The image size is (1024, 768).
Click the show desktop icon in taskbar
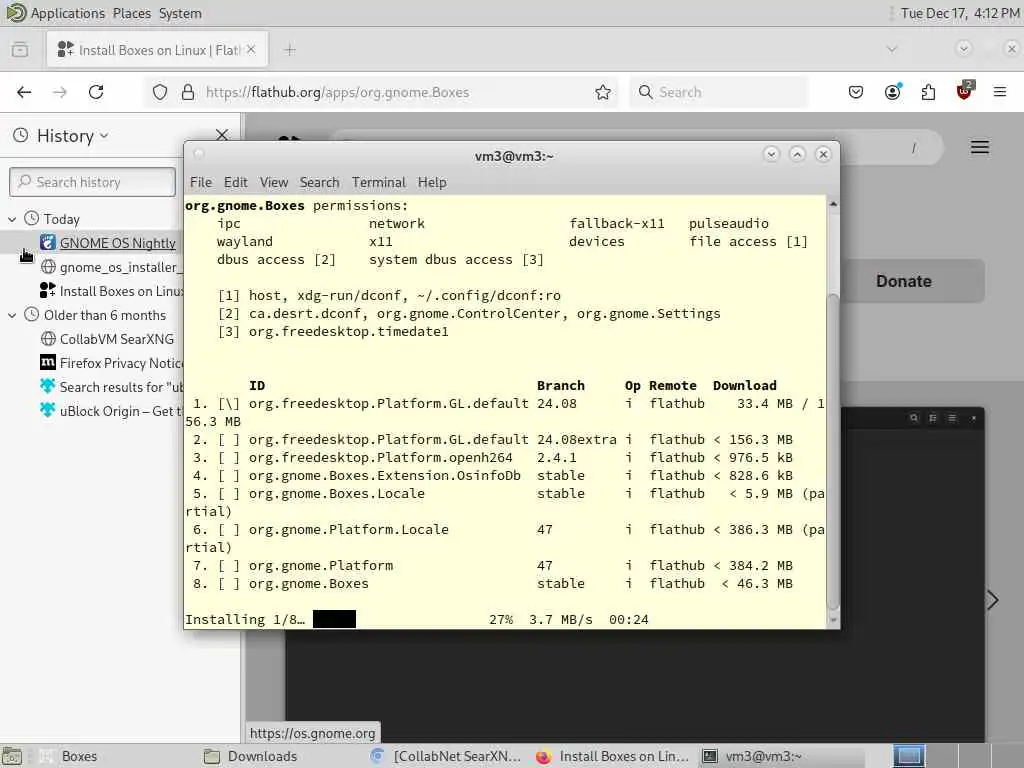click(x=12, y=756)
